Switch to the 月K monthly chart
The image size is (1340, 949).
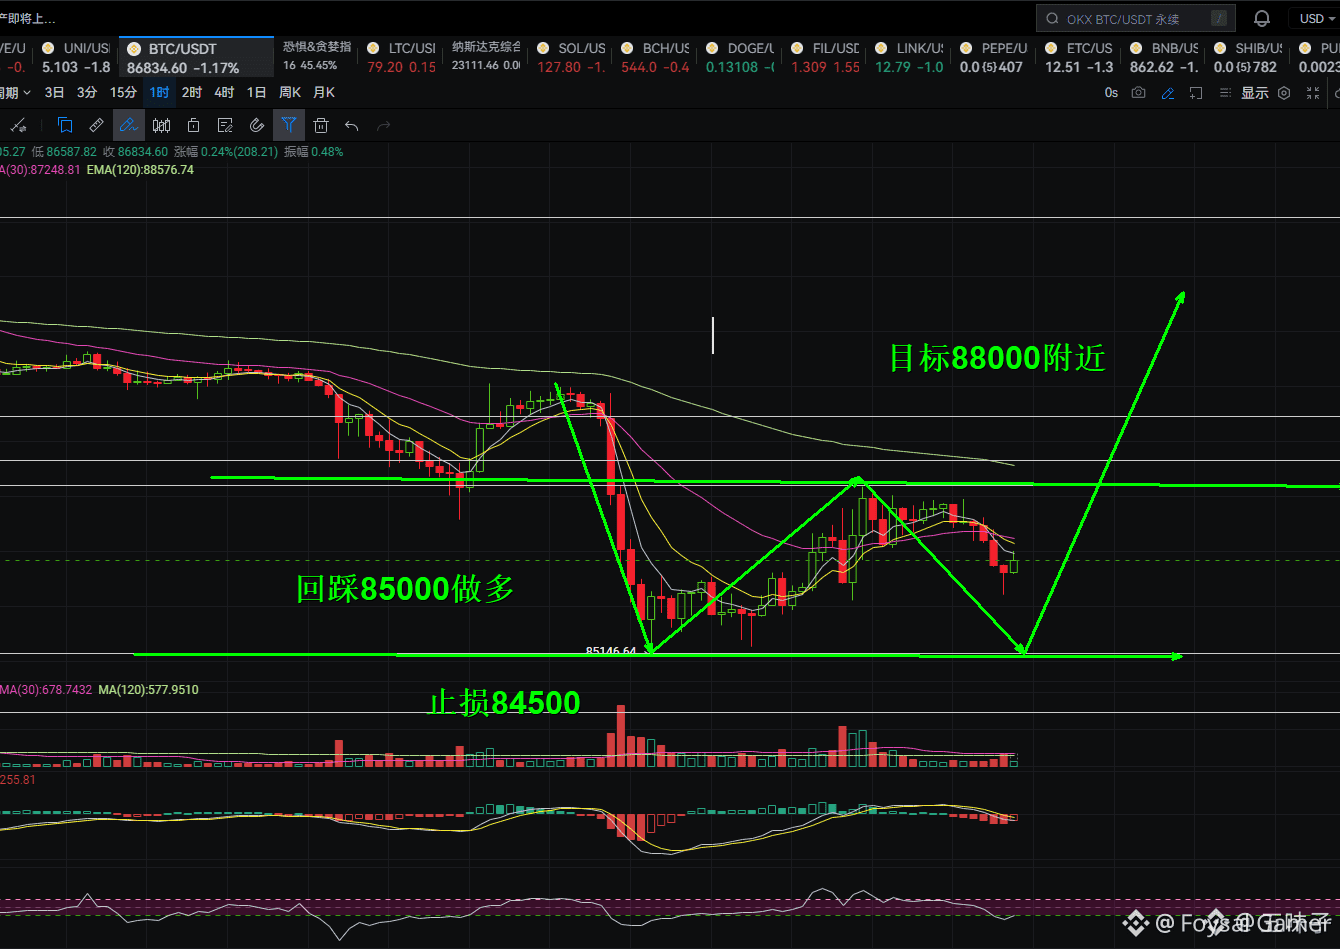pyautogui.click(x=324, y=92)
